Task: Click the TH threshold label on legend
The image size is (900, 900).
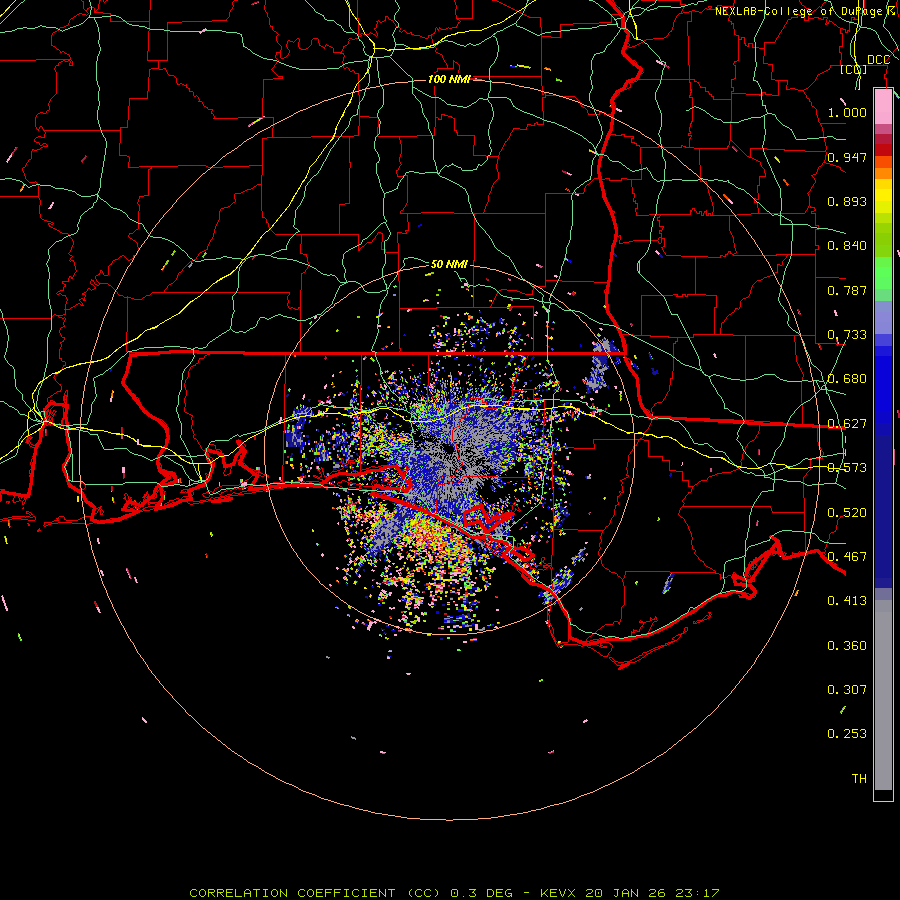Action: pos(859,779)
